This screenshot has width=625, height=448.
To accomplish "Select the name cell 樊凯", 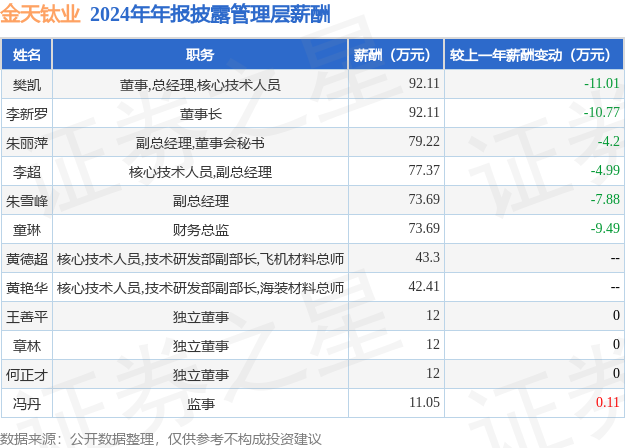I will click(27, 84).
